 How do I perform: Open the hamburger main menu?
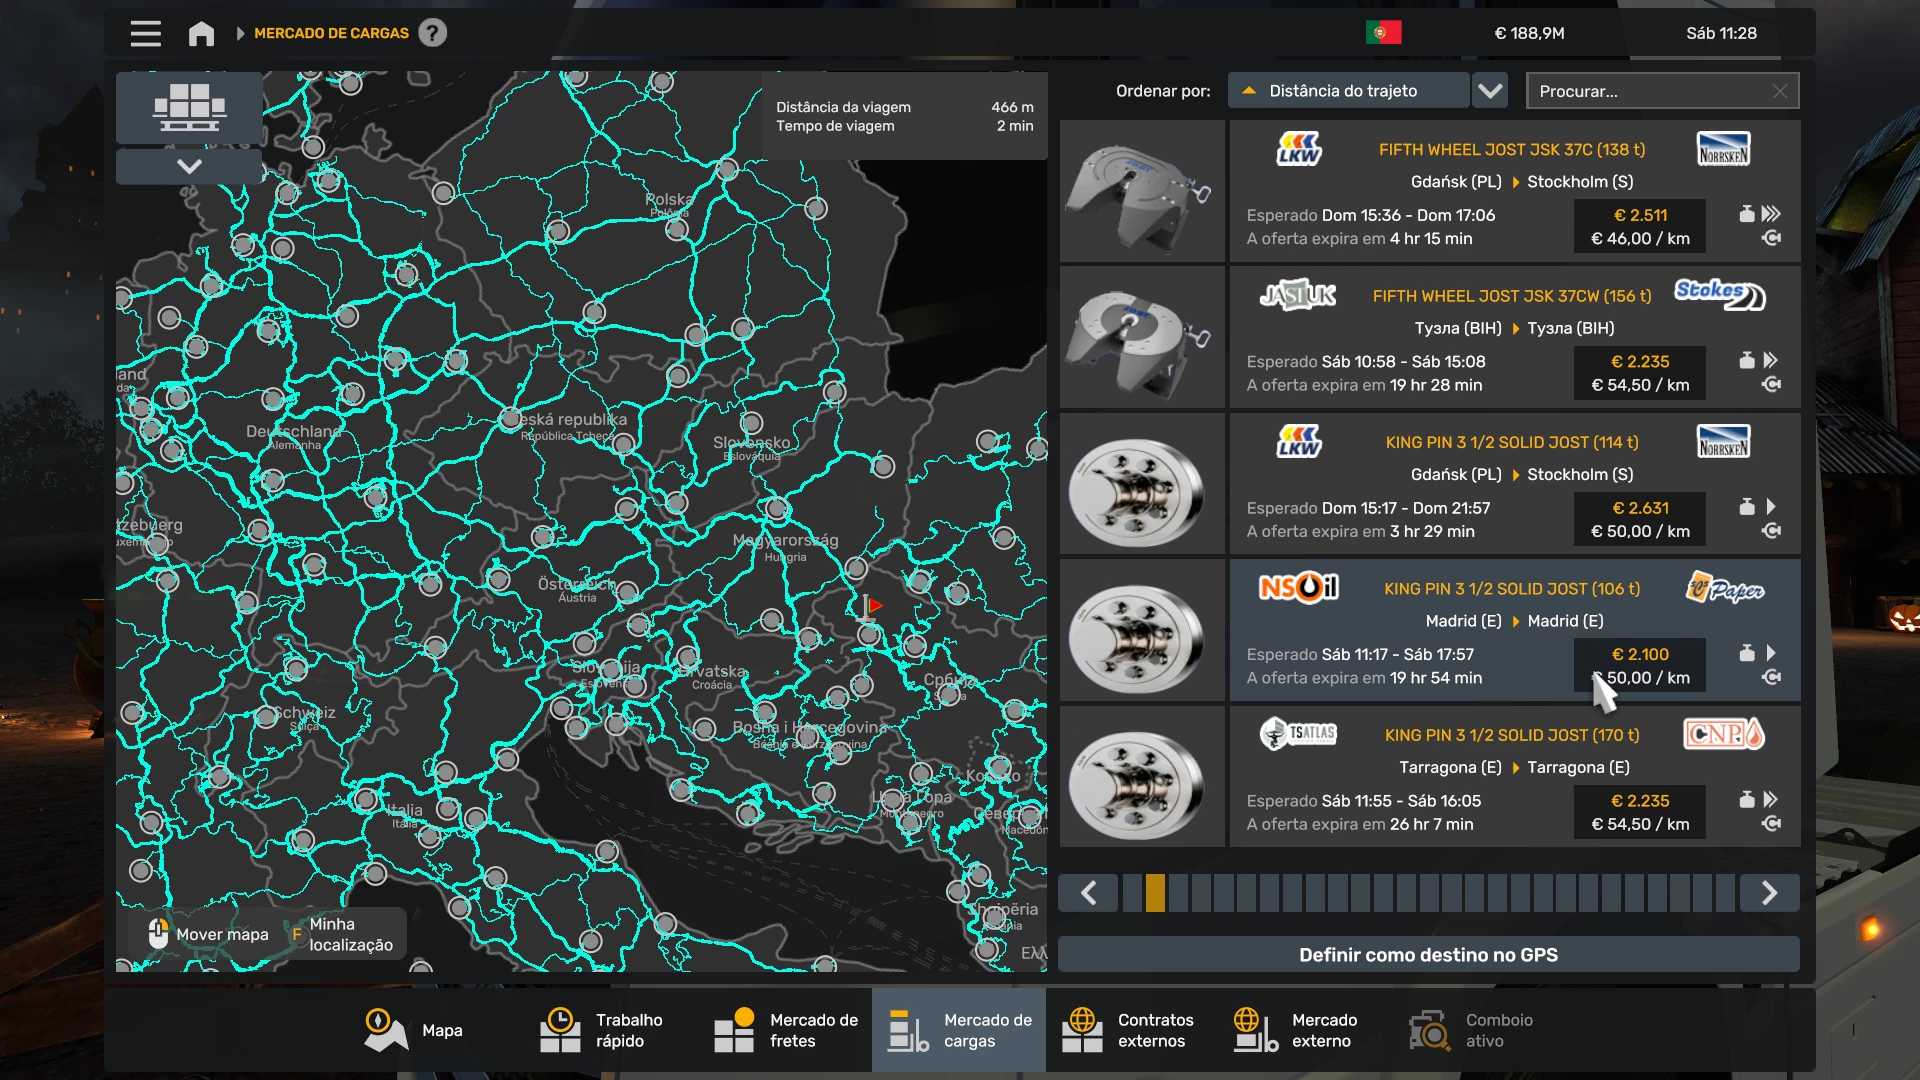click(145, 33)
